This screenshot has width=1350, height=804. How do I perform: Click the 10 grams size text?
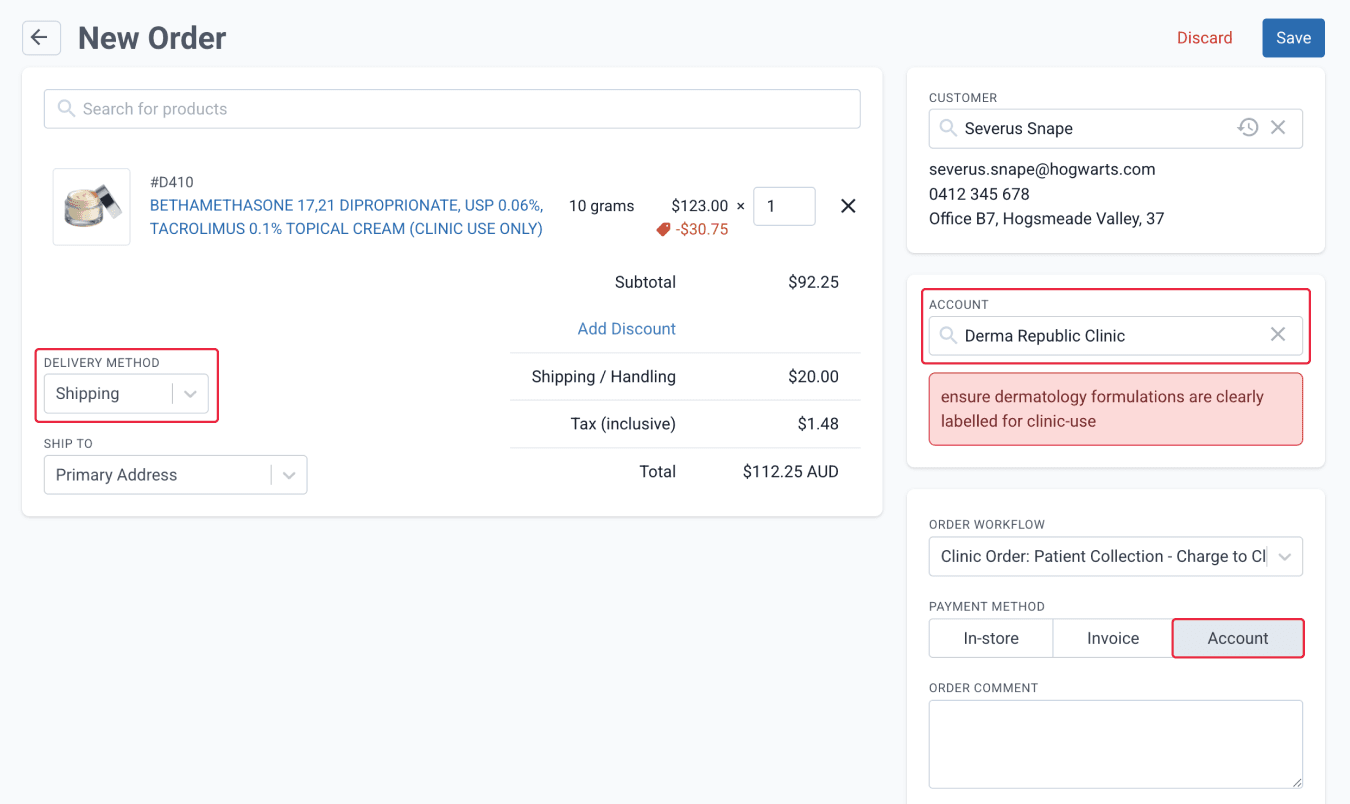601,206
